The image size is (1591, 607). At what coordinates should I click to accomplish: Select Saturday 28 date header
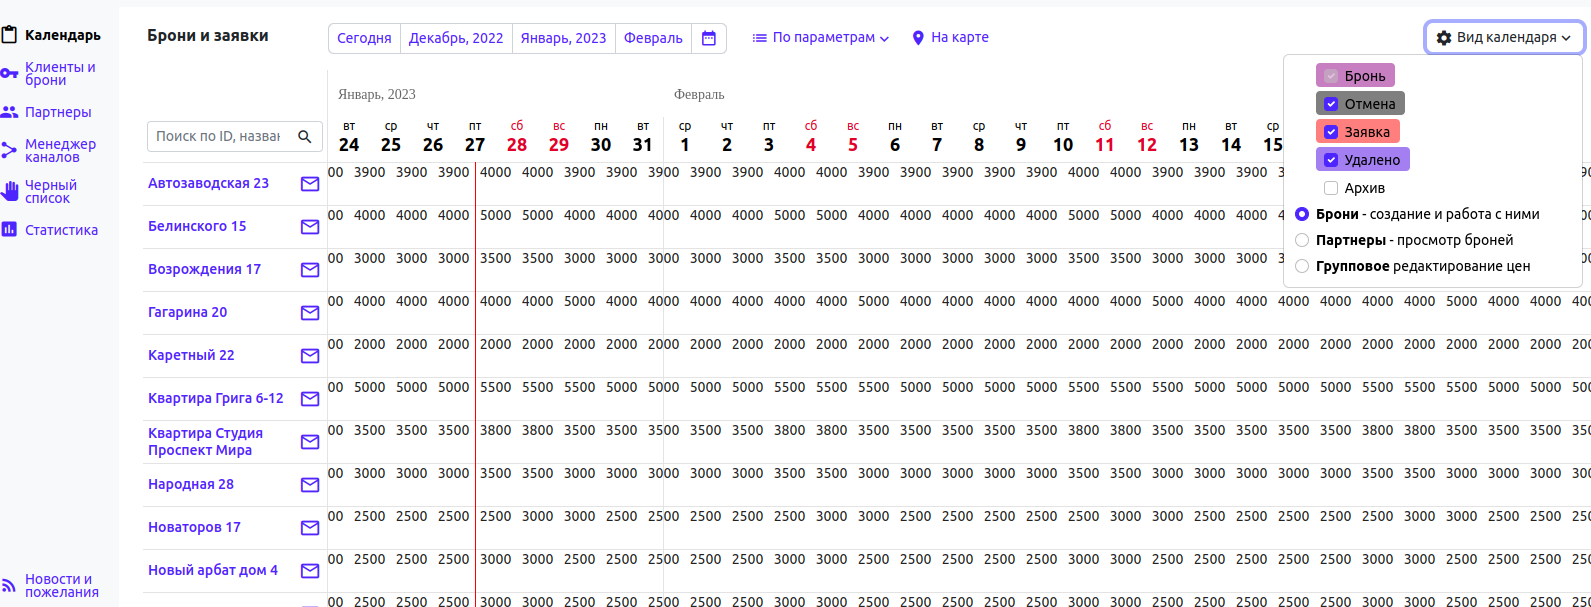pyautogui.click(x=517, y=137)
